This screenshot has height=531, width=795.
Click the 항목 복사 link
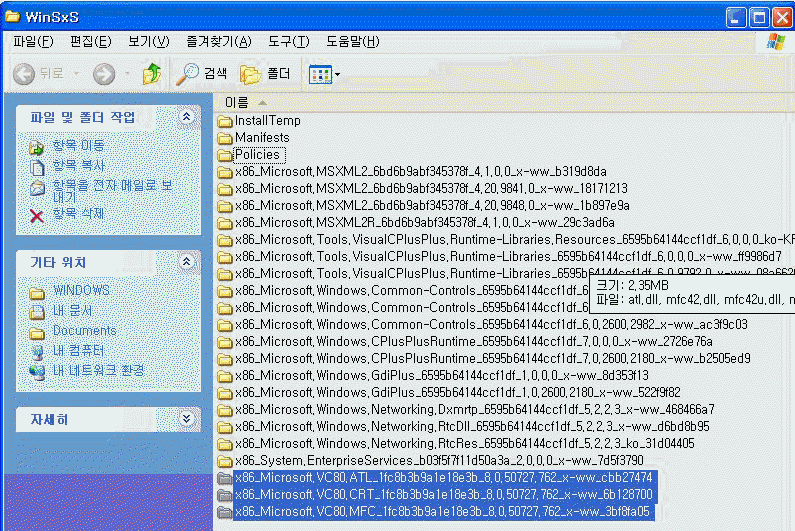79,165
